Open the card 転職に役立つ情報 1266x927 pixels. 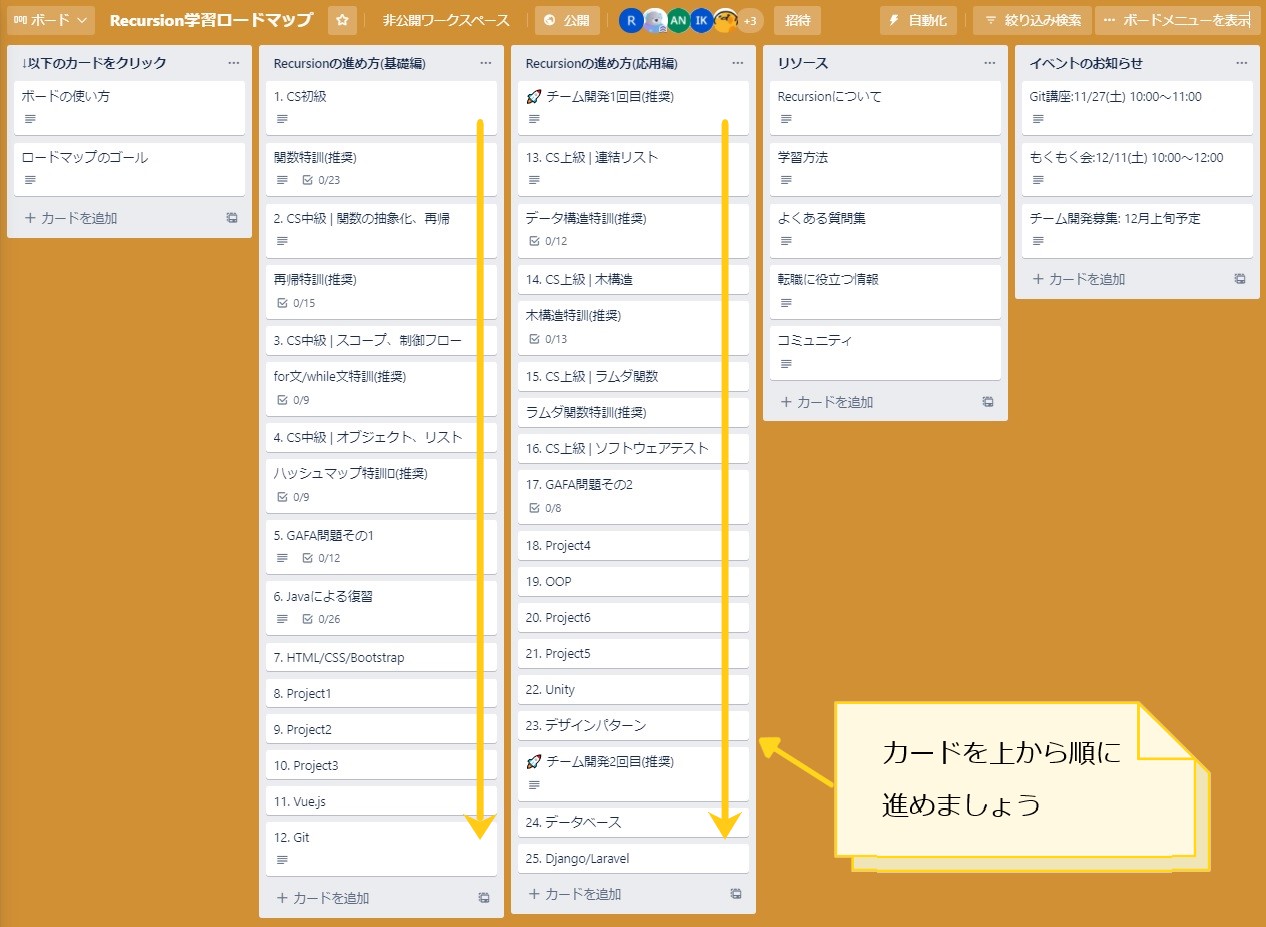(x=885, y=291)
